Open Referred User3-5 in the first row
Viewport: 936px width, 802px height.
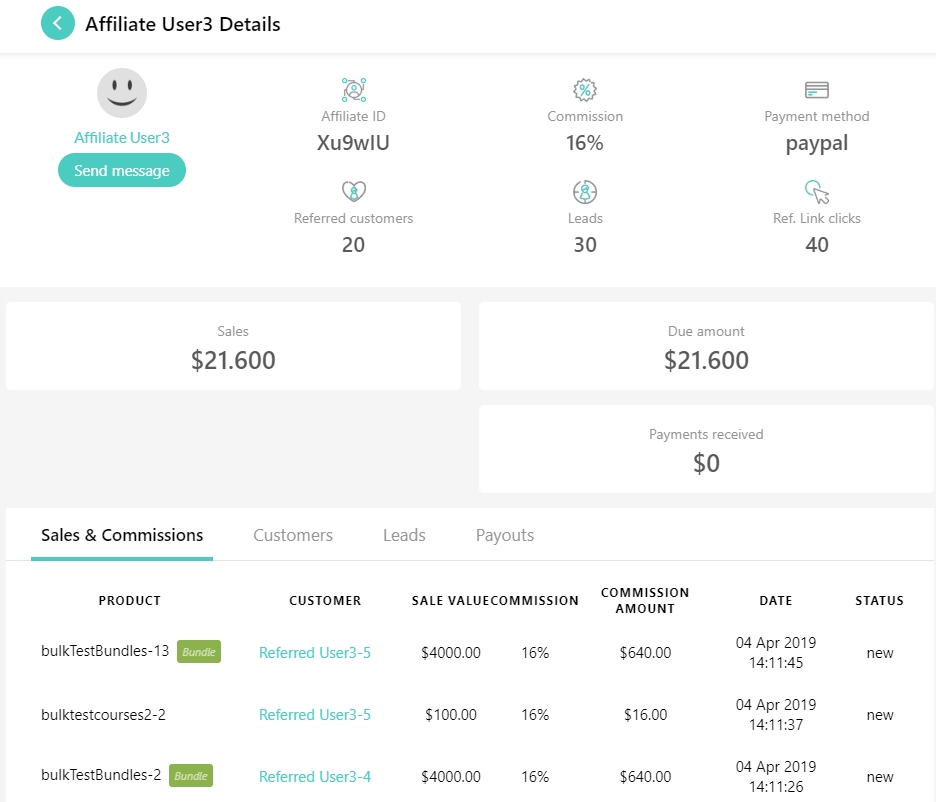point(315,653)
